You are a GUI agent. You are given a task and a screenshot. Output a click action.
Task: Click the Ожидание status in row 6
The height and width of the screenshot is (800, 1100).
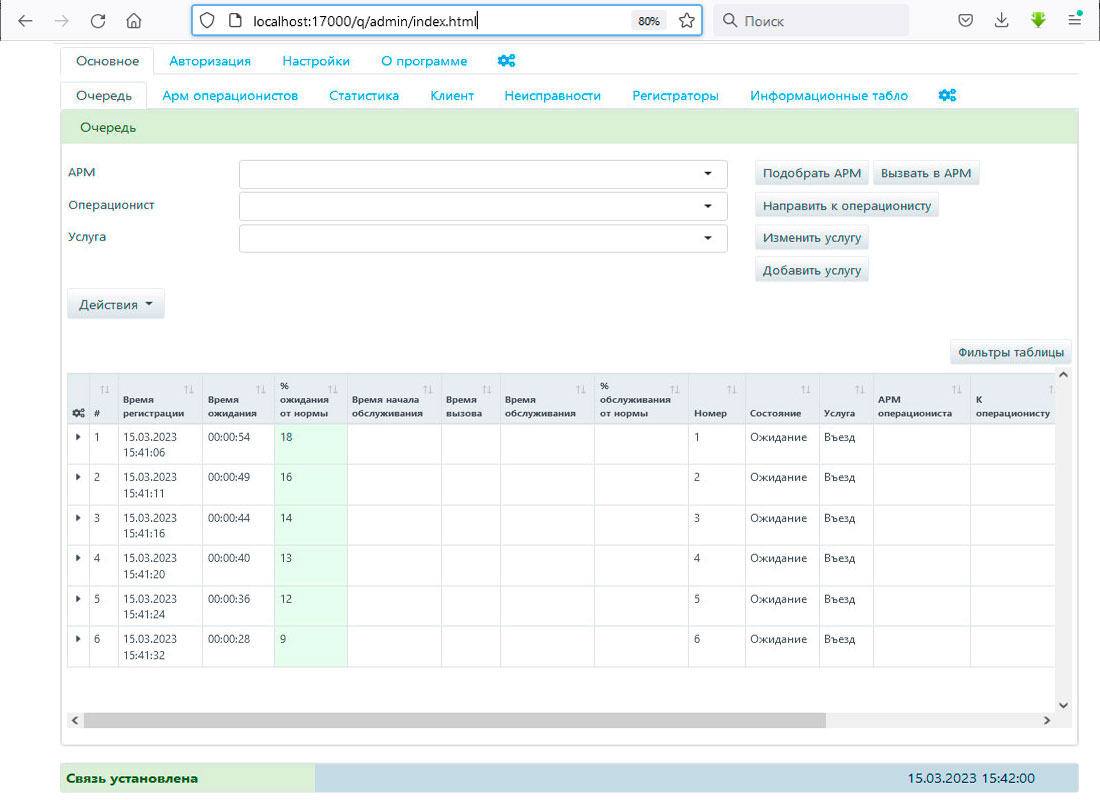tap(778, 639)
